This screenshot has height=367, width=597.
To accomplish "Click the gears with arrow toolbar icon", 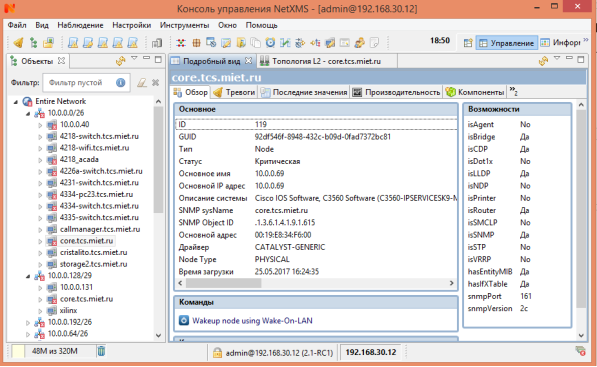I will (300, 43).
